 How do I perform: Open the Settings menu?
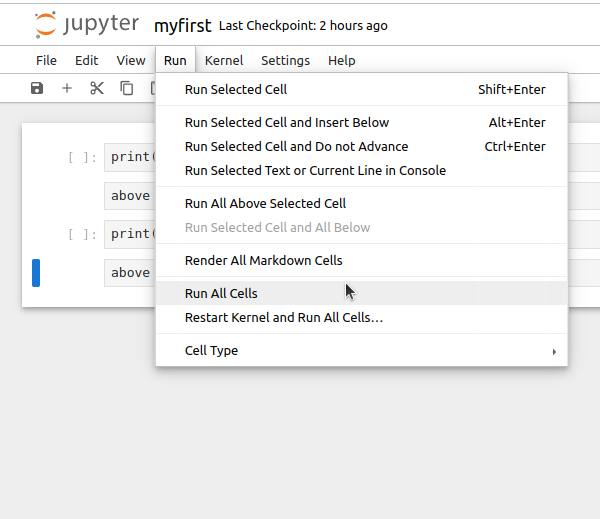point(285,60)
